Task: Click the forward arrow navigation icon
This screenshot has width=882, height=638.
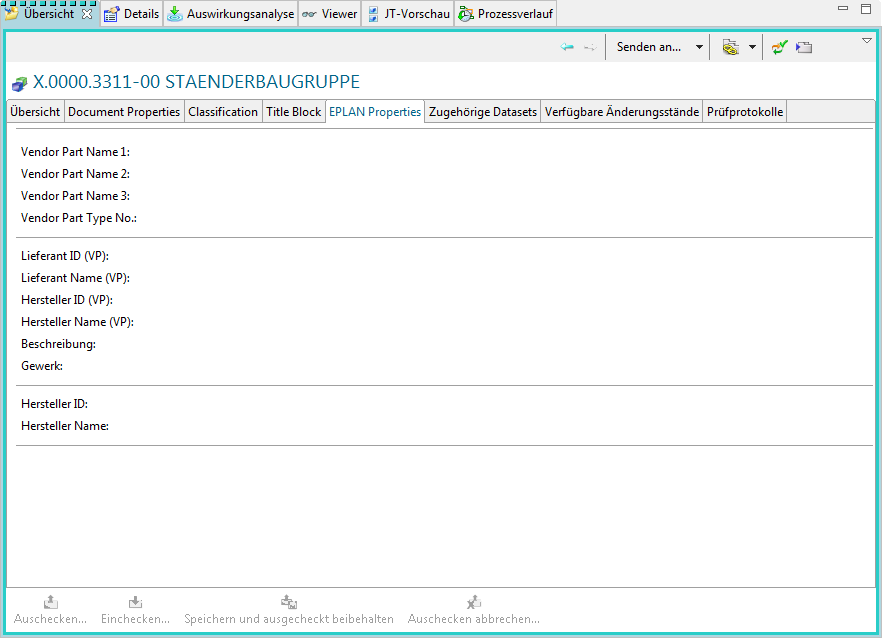Action: pyautogui.click(x=590, y=47)
